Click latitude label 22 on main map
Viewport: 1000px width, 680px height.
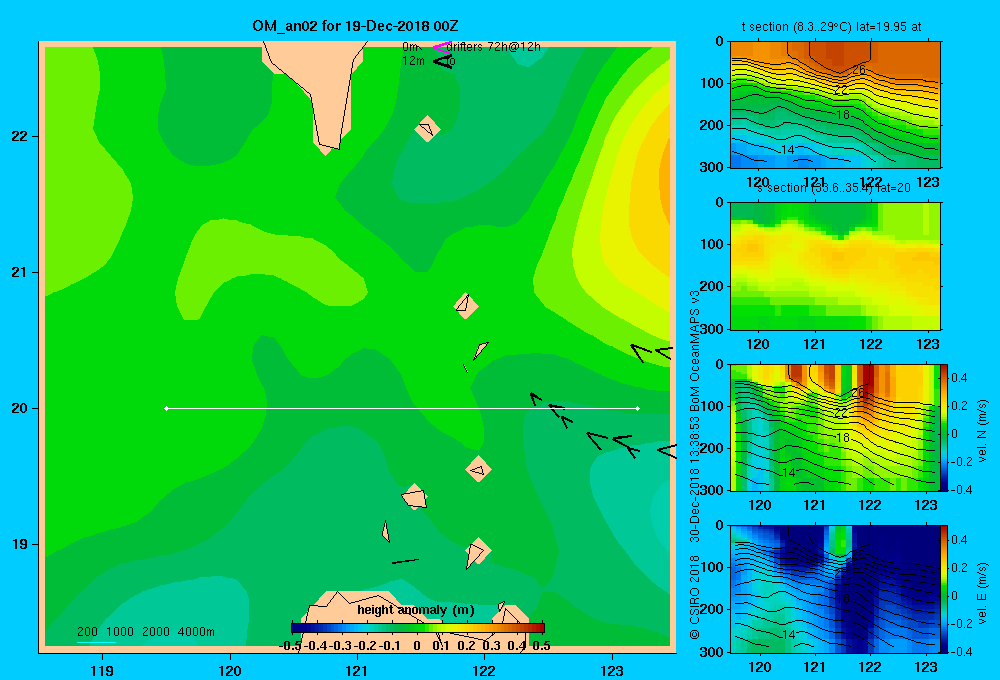coord(20,137)
